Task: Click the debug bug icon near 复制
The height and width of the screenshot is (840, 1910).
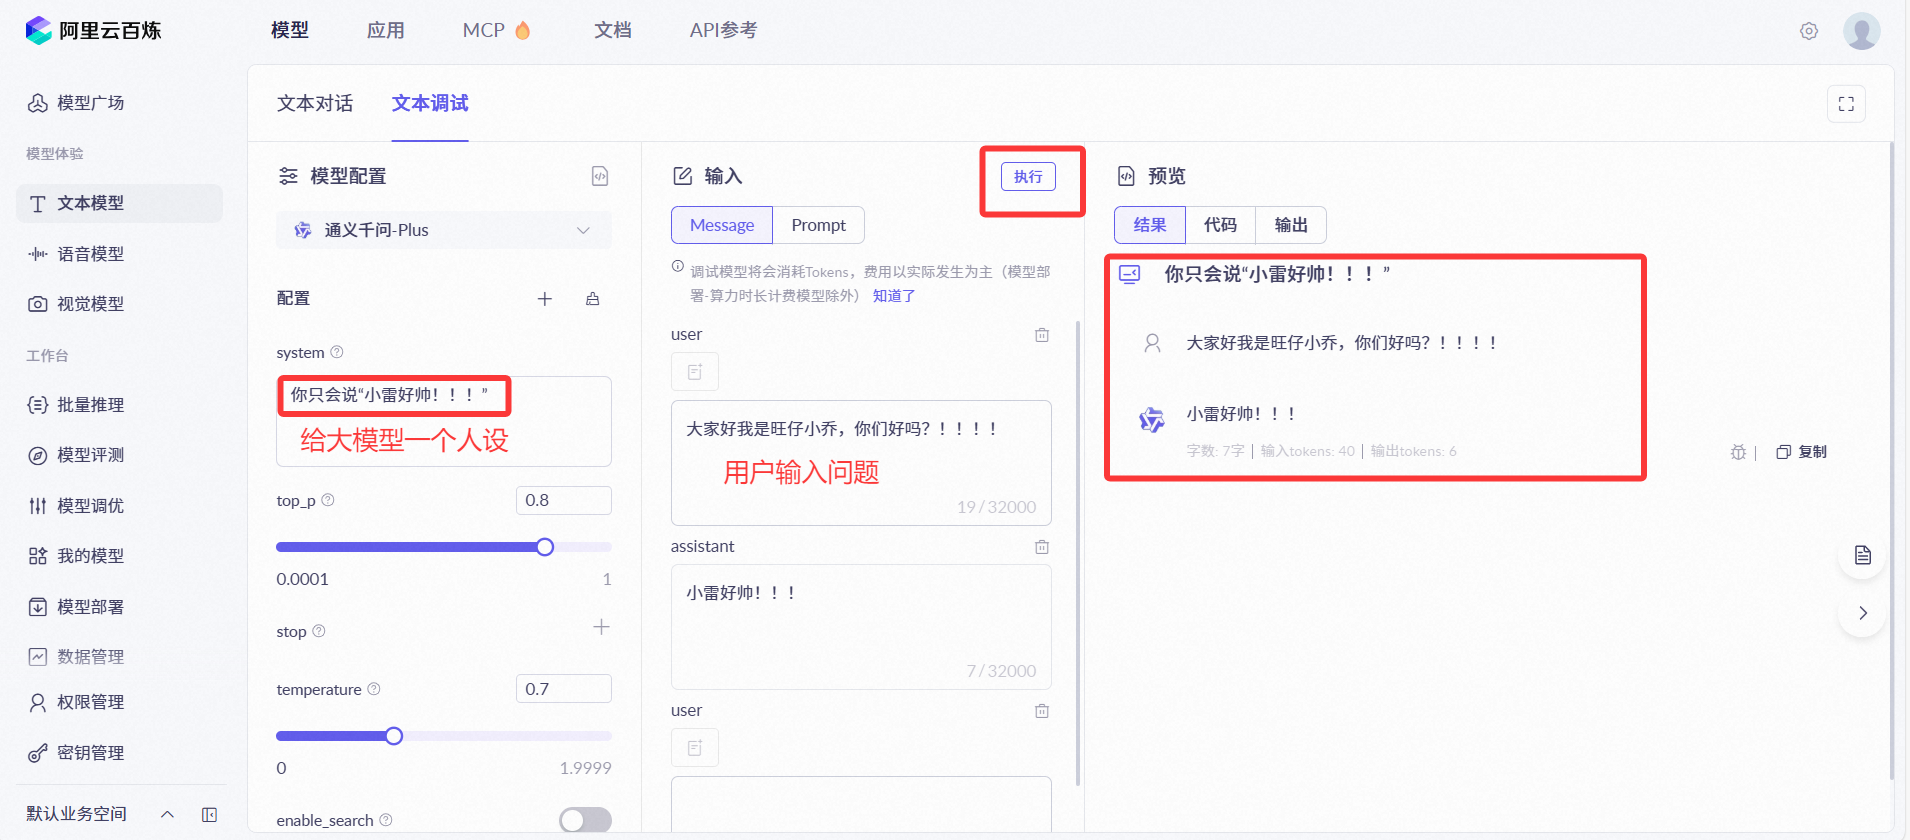Action: pos(1738,452)
